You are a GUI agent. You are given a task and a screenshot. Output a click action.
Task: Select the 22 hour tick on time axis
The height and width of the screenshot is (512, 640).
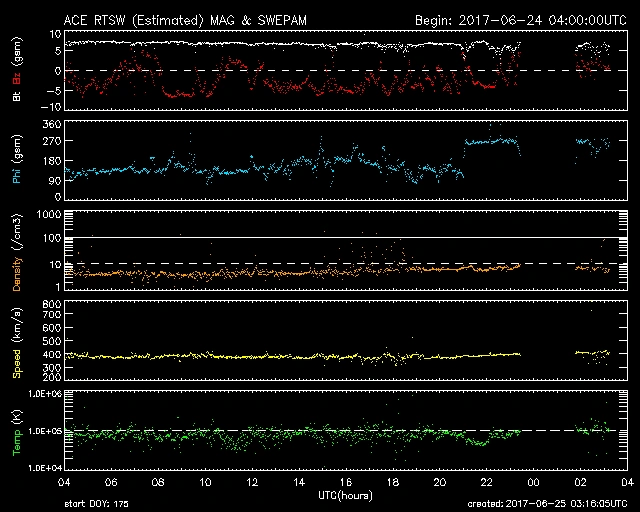(x=486, y=482)
